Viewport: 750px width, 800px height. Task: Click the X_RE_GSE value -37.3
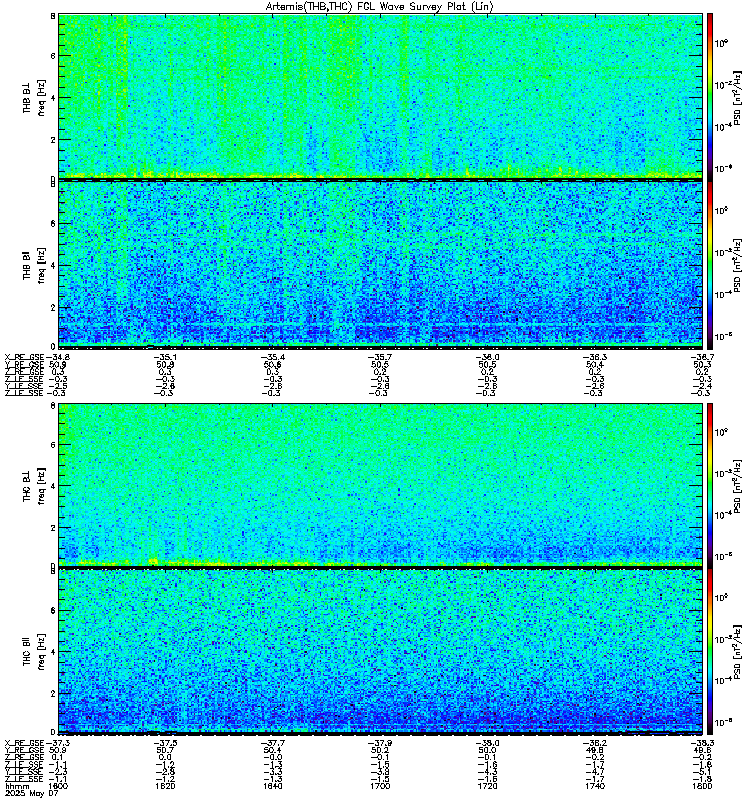pyautogui.click(x=58, y=743)
